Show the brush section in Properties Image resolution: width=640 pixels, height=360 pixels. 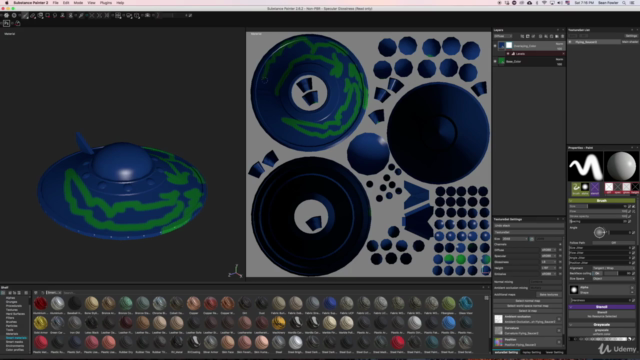(x=576, y=188)
